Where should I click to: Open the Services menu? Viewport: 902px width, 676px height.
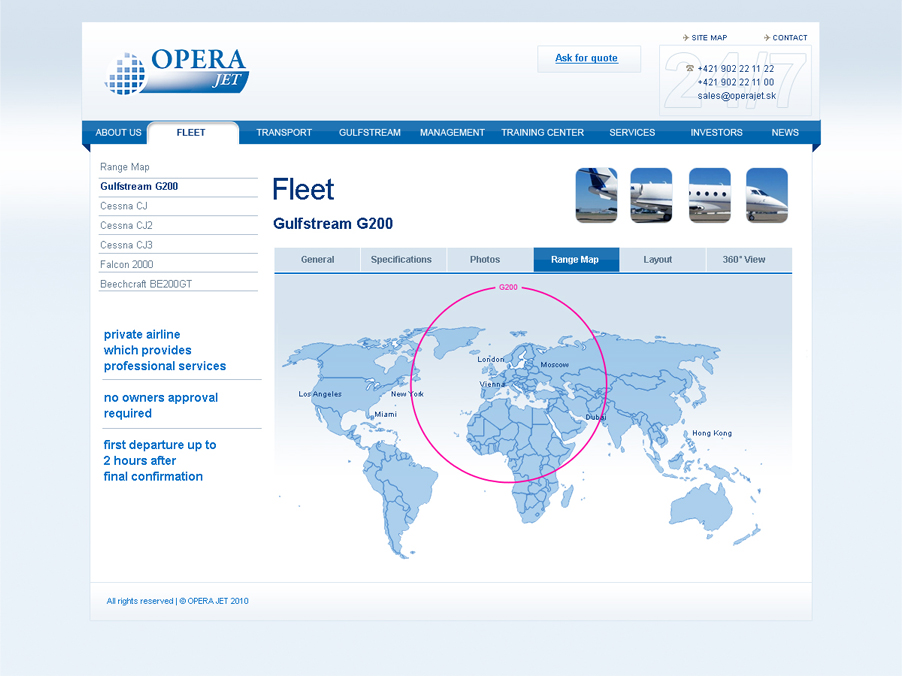point(632,132)
